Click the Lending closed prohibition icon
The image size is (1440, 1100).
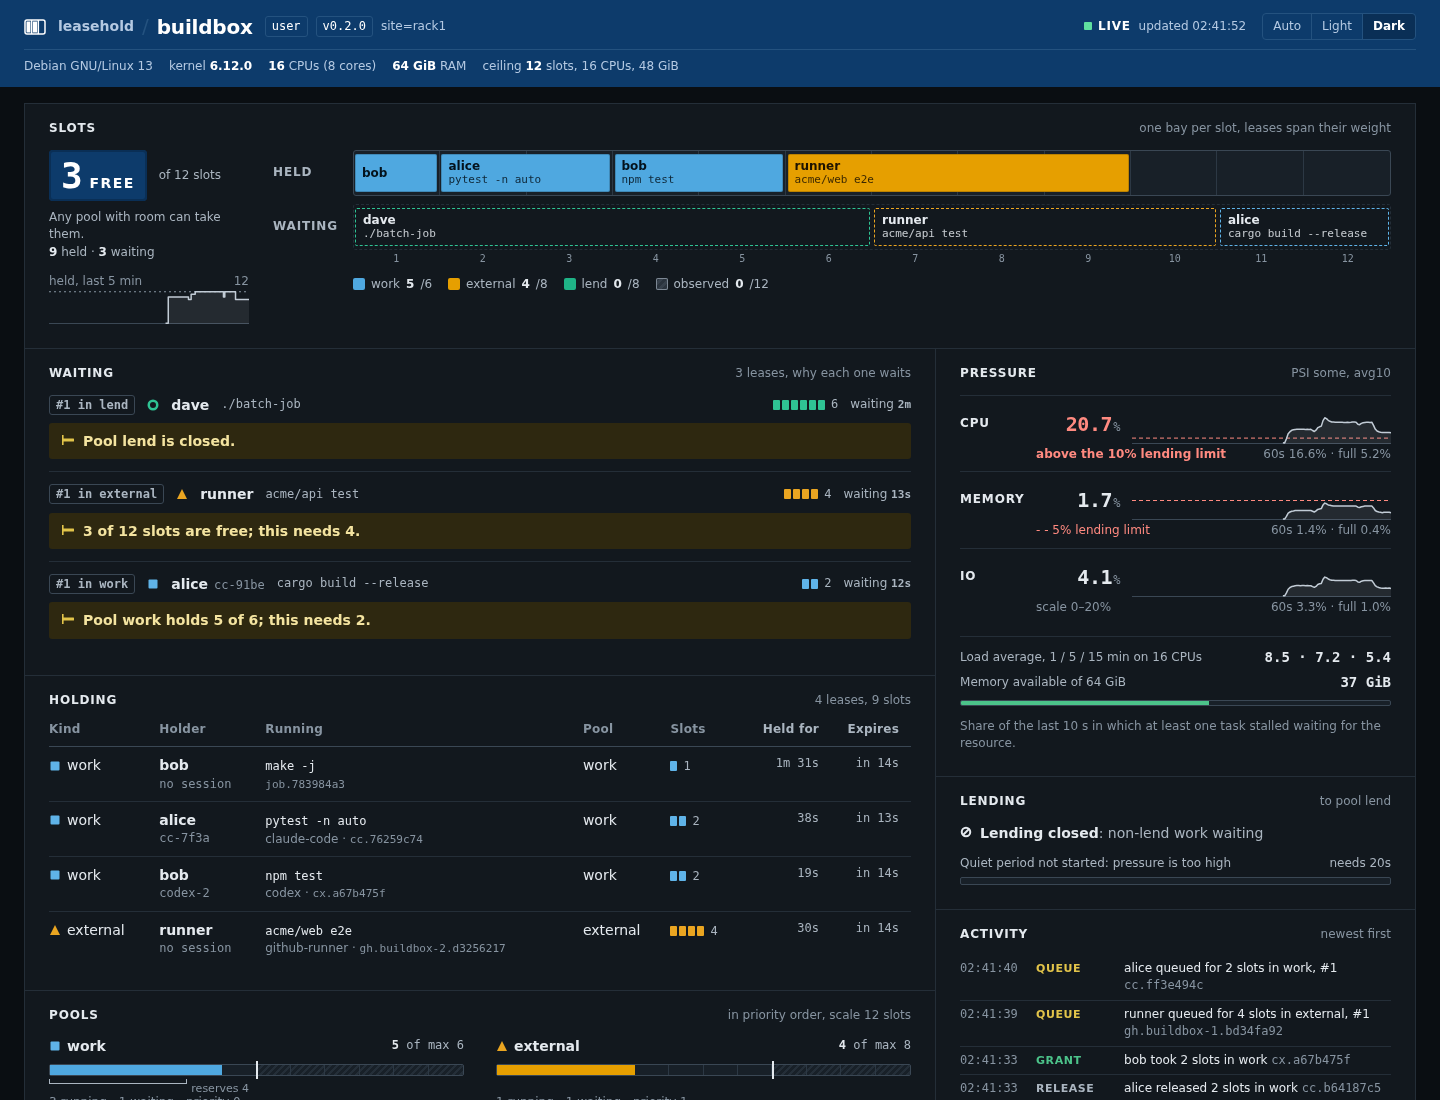[966, 832]
